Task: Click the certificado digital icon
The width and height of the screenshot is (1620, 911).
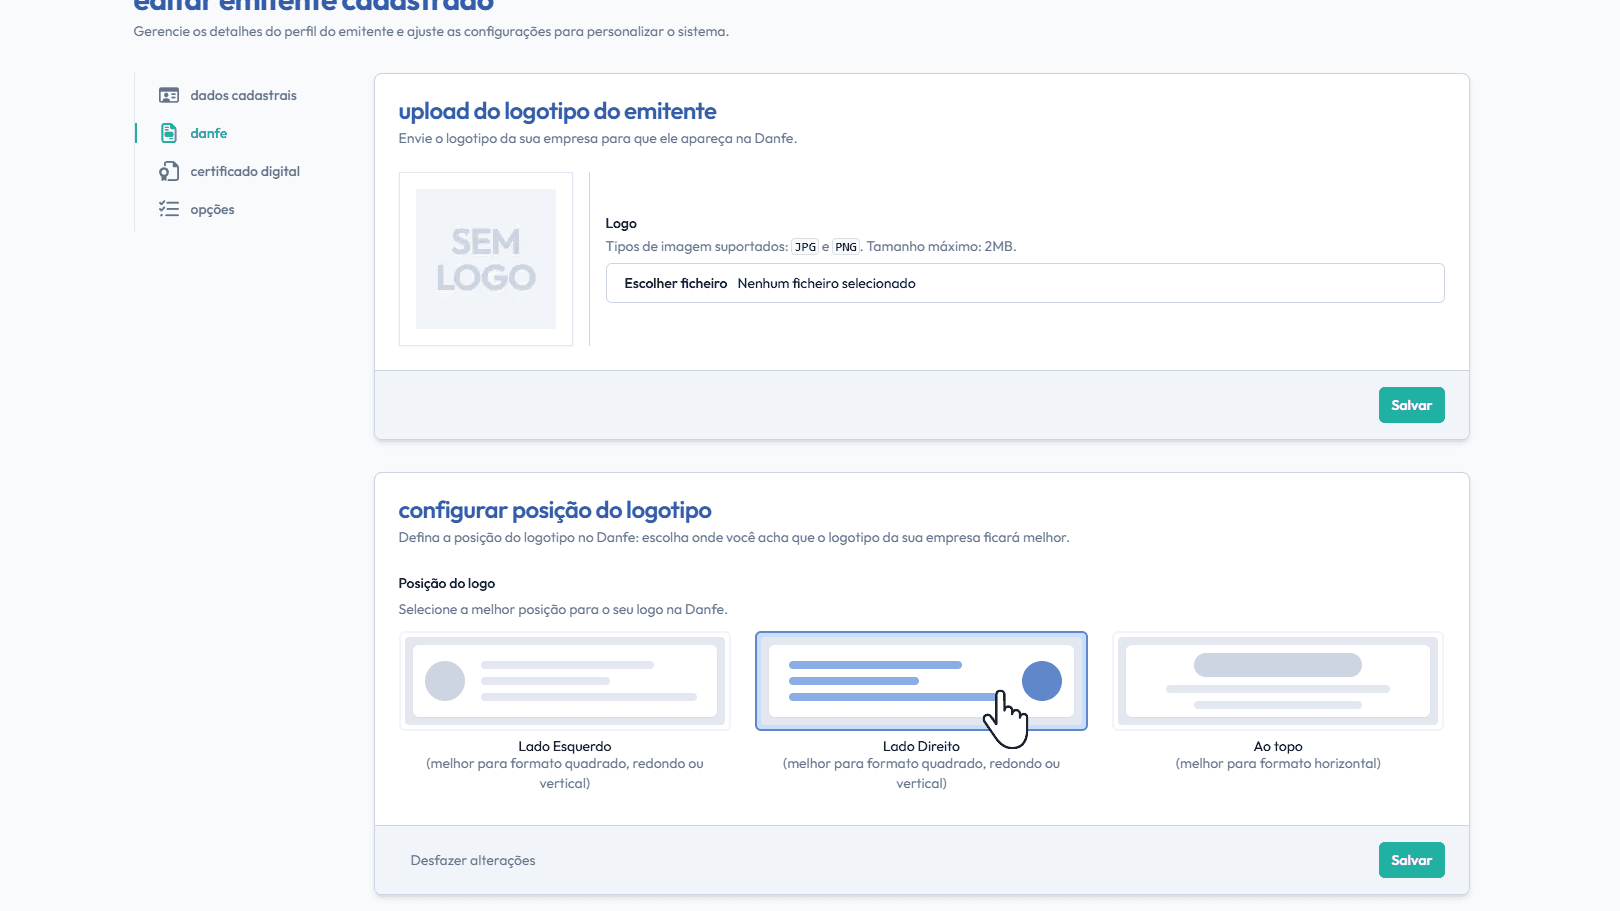Action: pos(169,172)
